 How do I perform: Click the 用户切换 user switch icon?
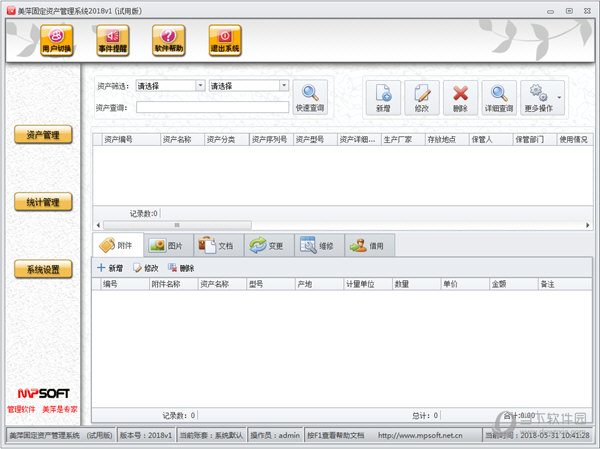point(57,40)
